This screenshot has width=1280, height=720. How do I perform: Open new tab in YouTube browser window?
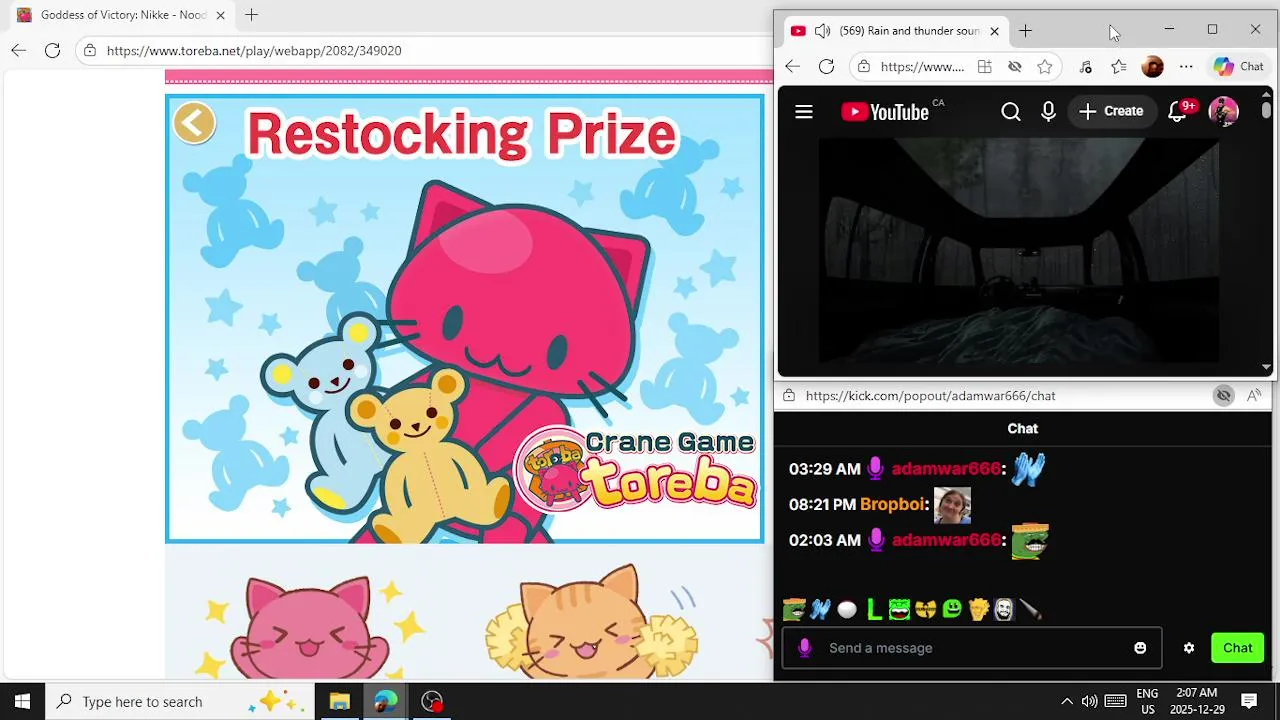(x=1025, y=31)
